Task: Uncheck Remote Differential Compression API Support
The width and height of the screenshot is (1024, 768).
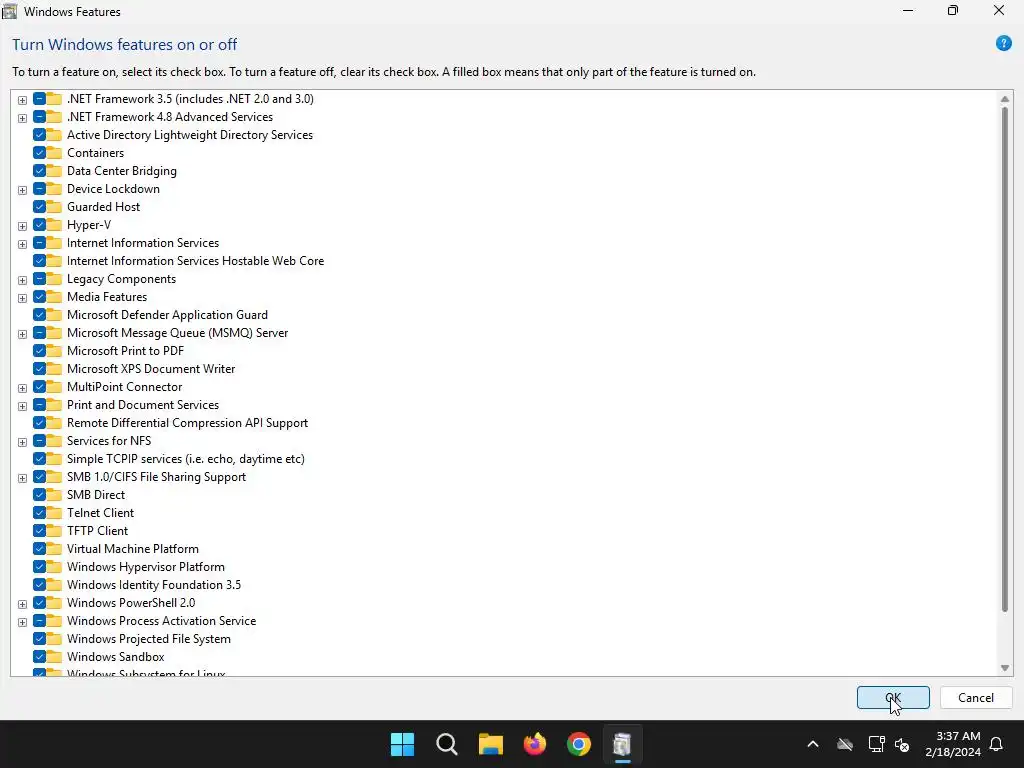Action: tap(39, 423)
